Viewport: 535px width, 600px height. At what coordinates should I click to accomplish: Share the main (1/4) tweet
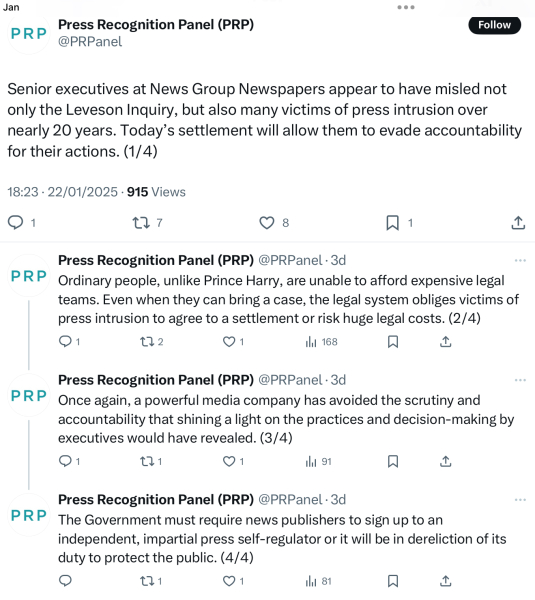pos(518,223)
